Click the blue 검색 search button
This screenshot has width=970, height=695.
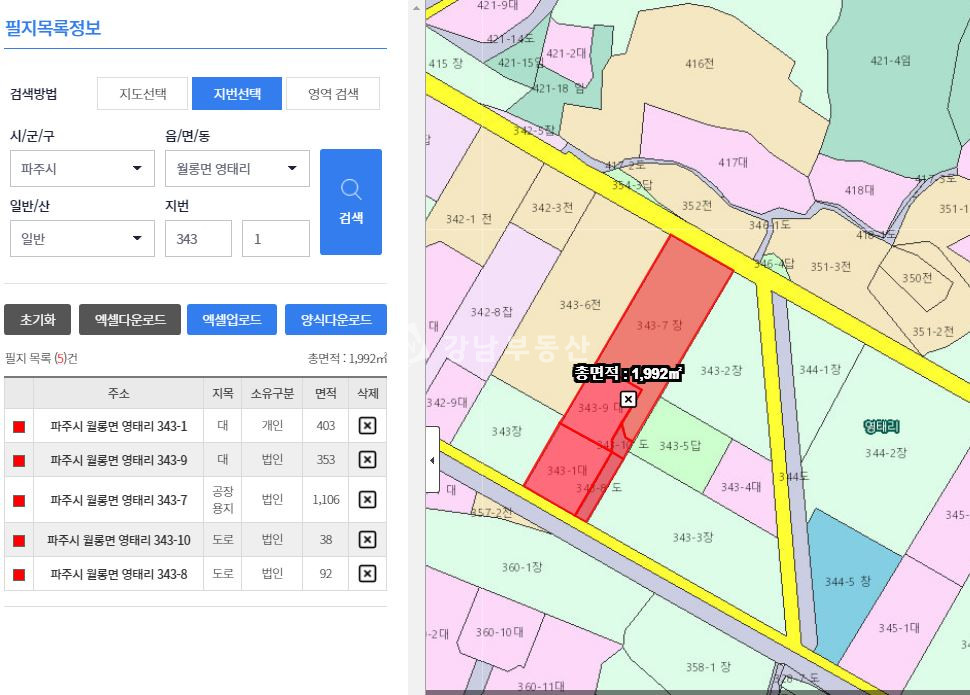[351, 202]
